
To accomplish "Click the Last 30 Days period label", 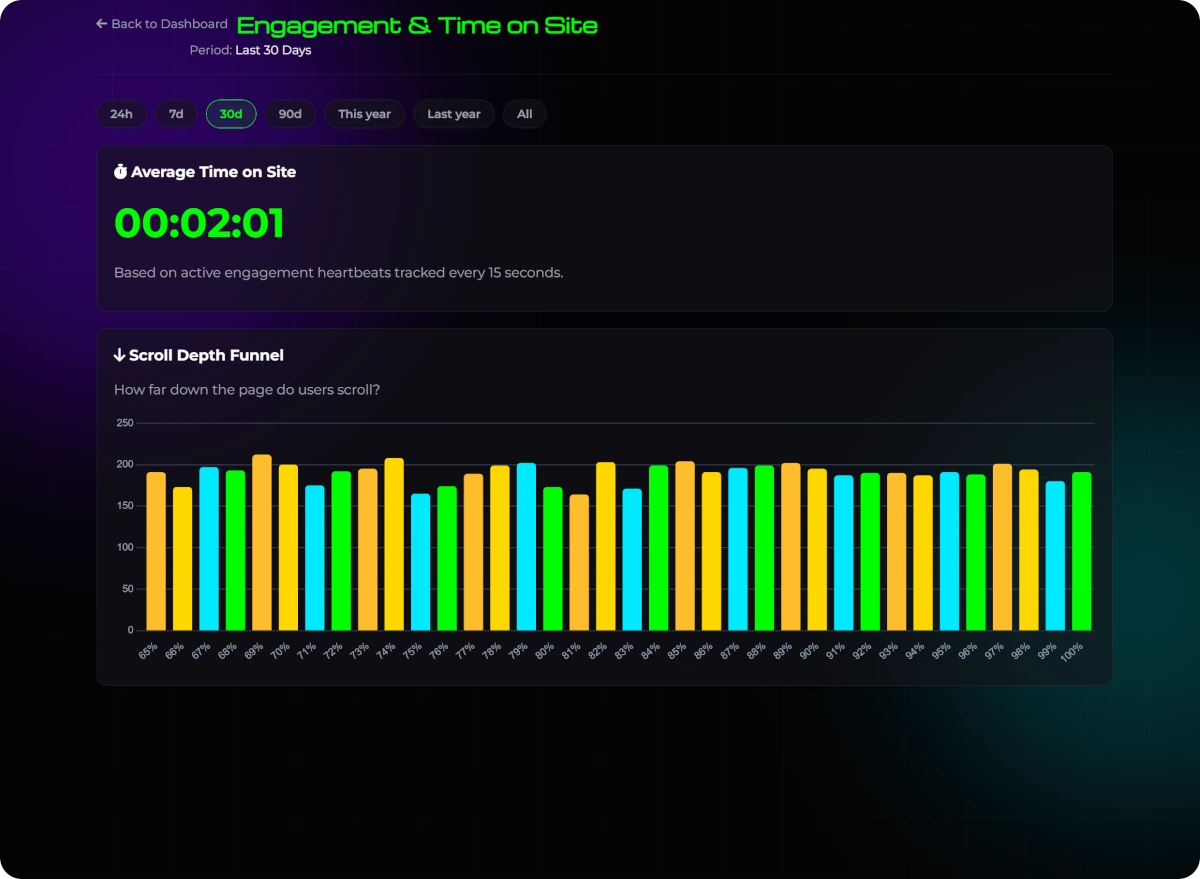I will (274, 50).
